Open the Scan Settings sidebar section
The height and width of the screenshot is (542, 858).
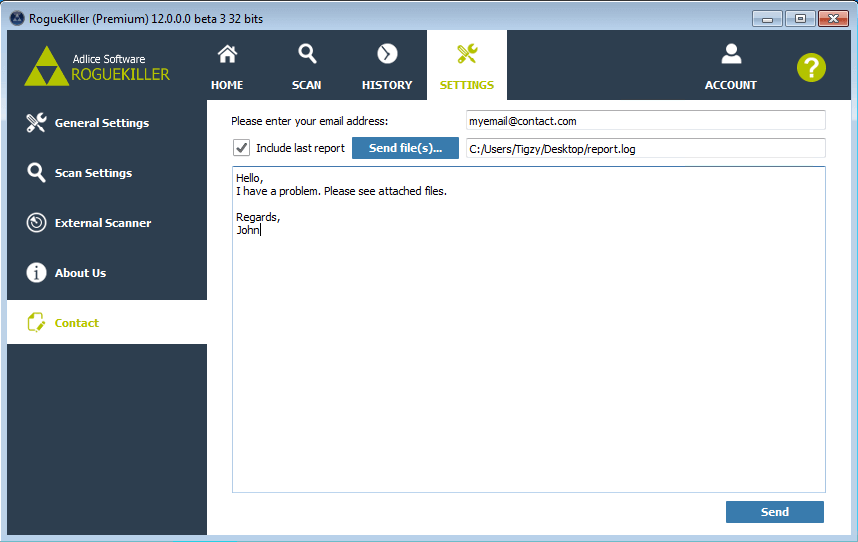click(93, 173)
